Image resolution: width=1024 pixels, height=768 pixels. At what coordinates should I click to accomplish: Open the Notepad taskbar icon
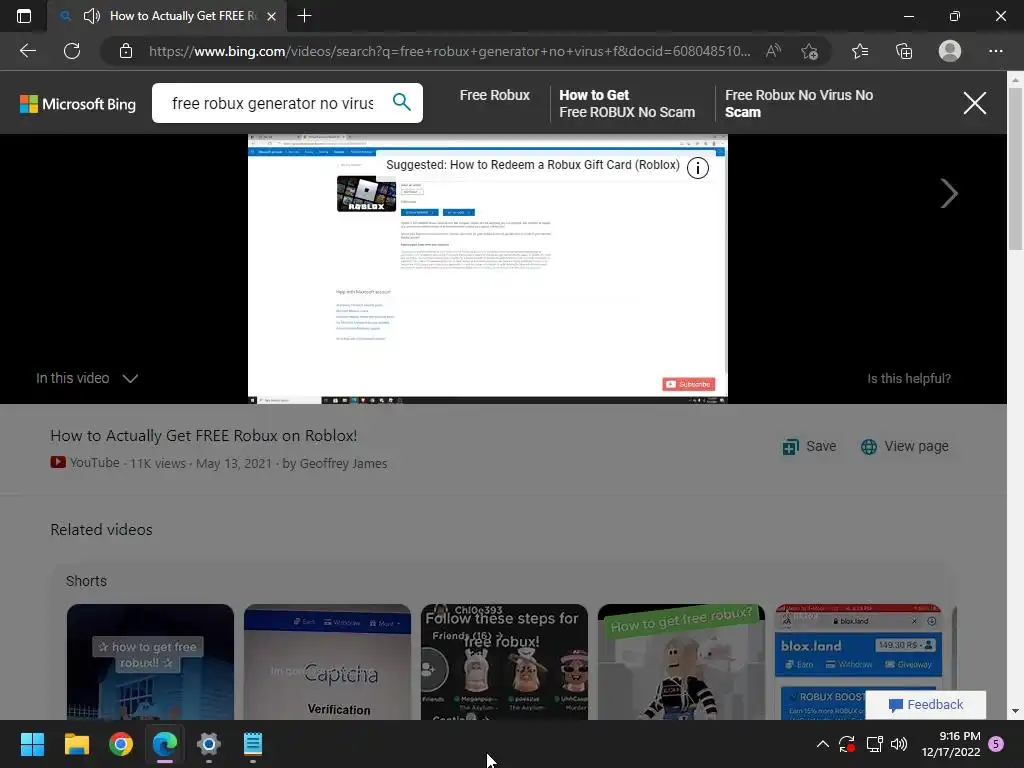coord(253,744)
